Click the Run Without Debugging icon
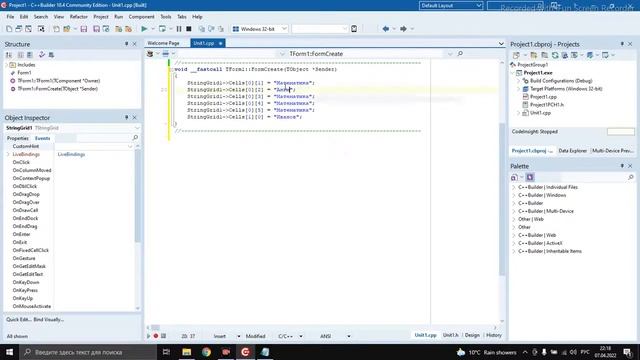The width and height of the screenshot is (640, 360). click(x=162, y=29)
